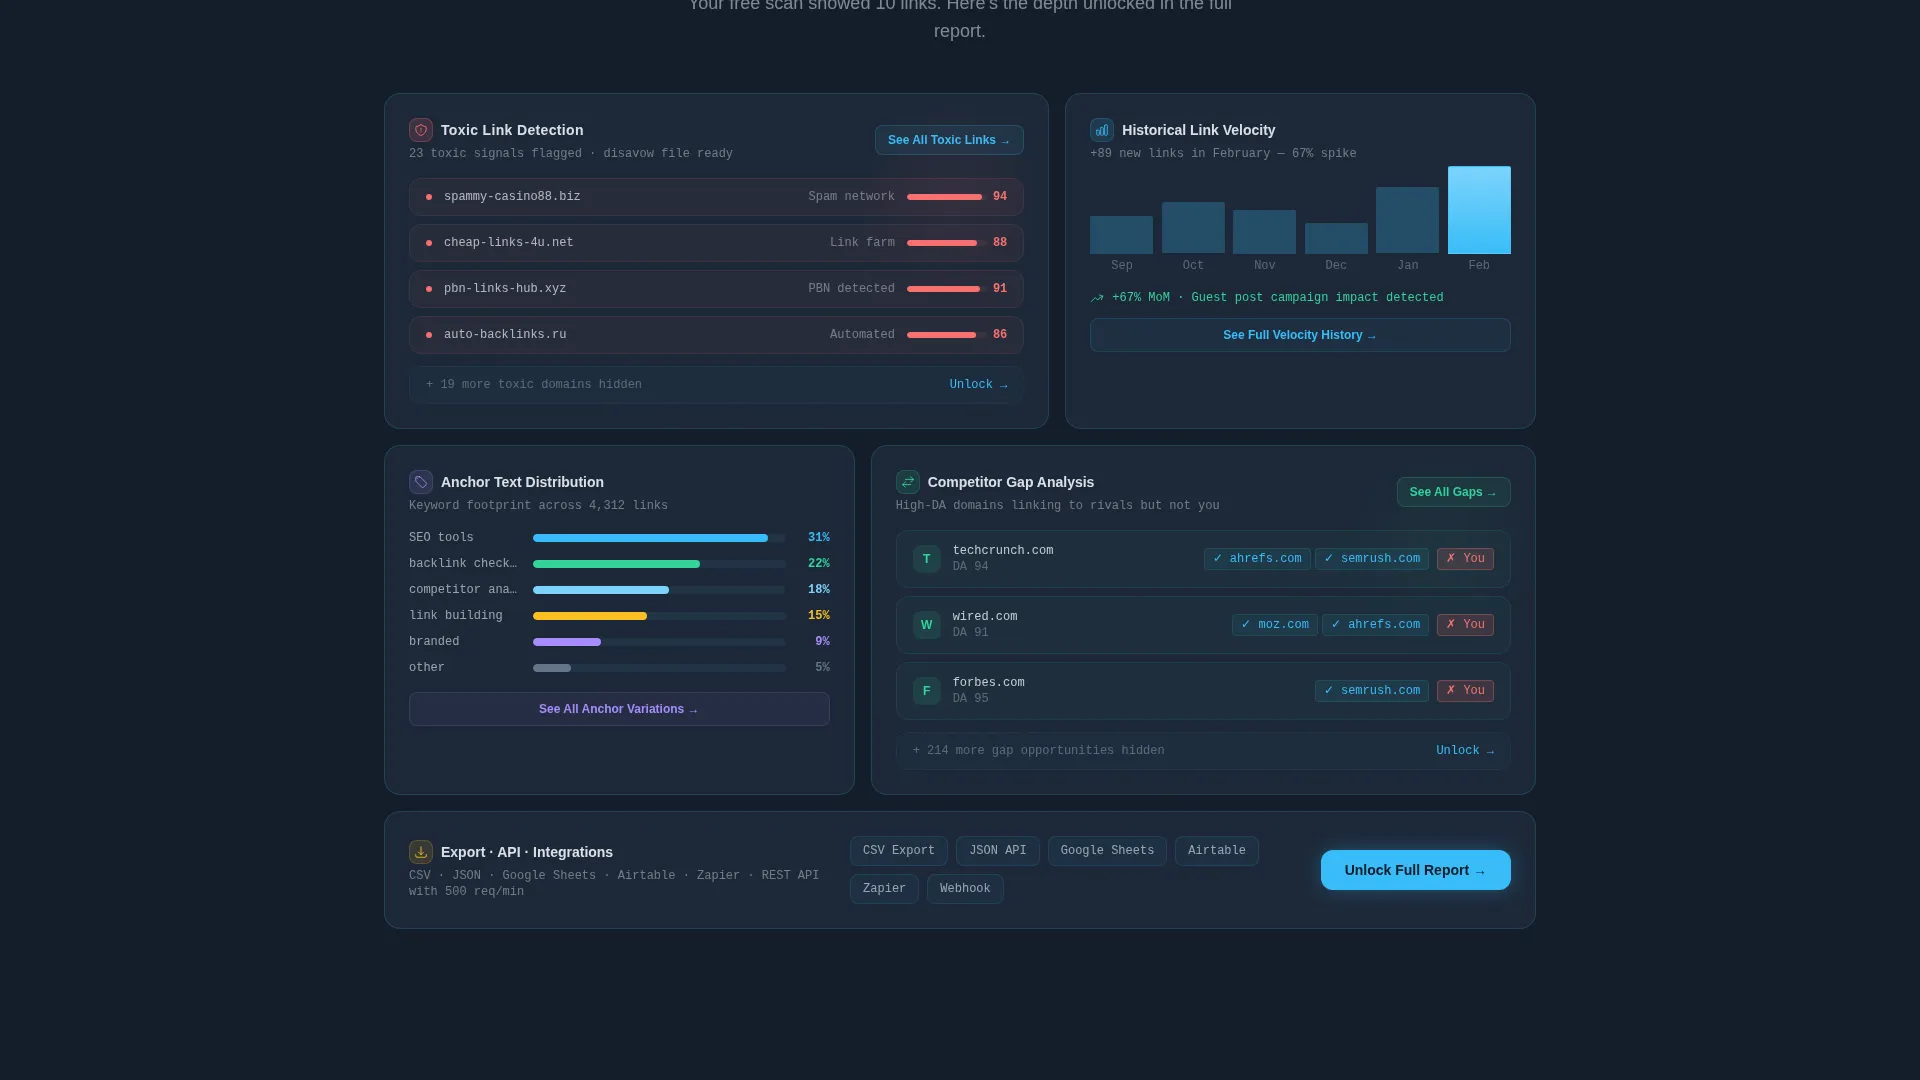Click Unlock Full Report button
The image size is (1920, 1080).
tap(1416, 870)
